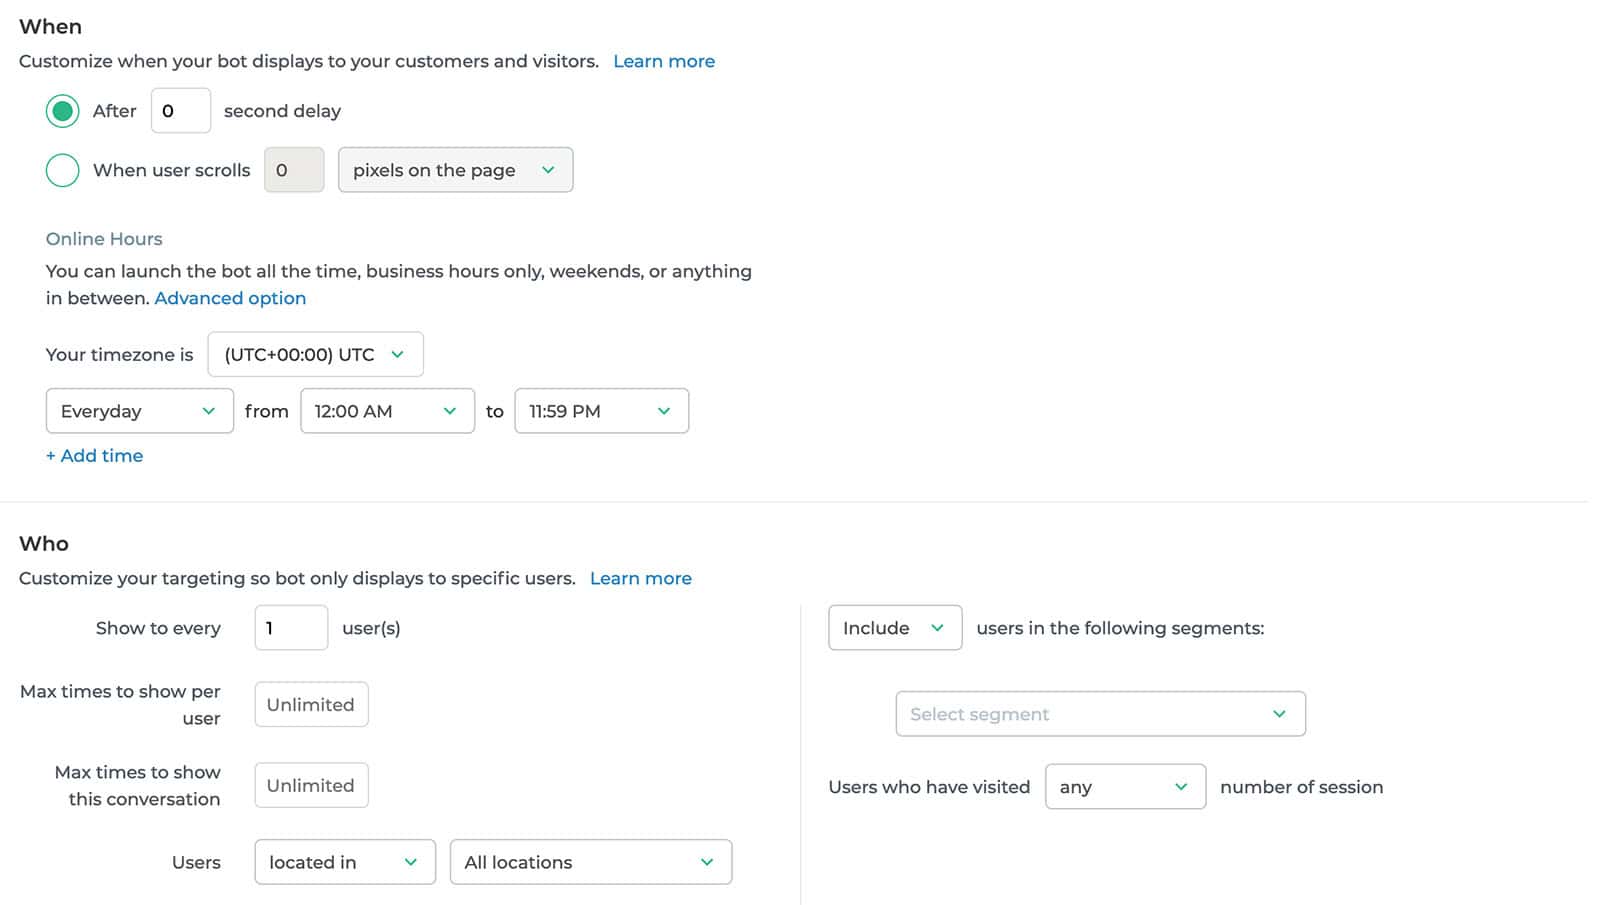Click the 'Online Hours' subheading text
1600x905 pixels.
[104, 239]
